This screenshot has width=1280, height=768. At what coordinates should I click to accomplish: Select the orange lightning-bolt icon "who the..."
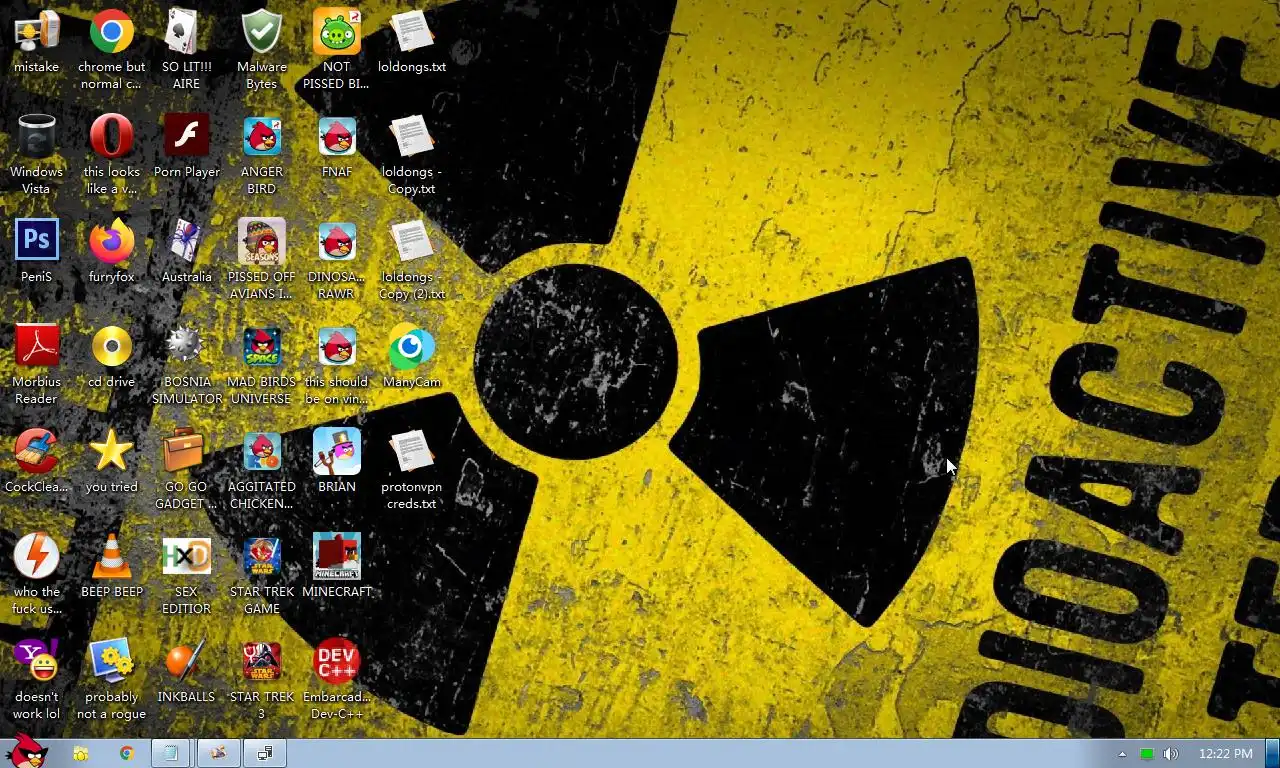pyautogui.click(x=36, y=575)
